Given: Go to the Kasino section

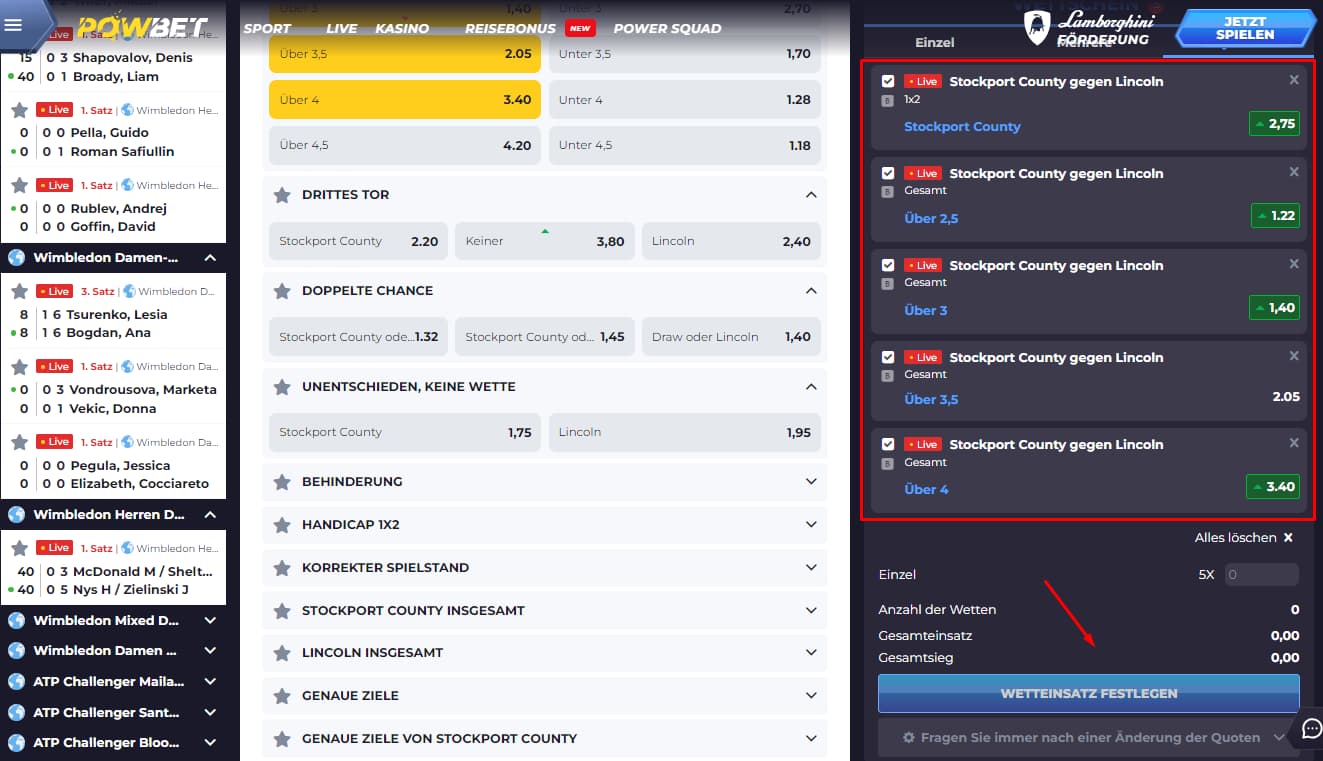Looking at the screenshot, I should click(x=402, y=29).
